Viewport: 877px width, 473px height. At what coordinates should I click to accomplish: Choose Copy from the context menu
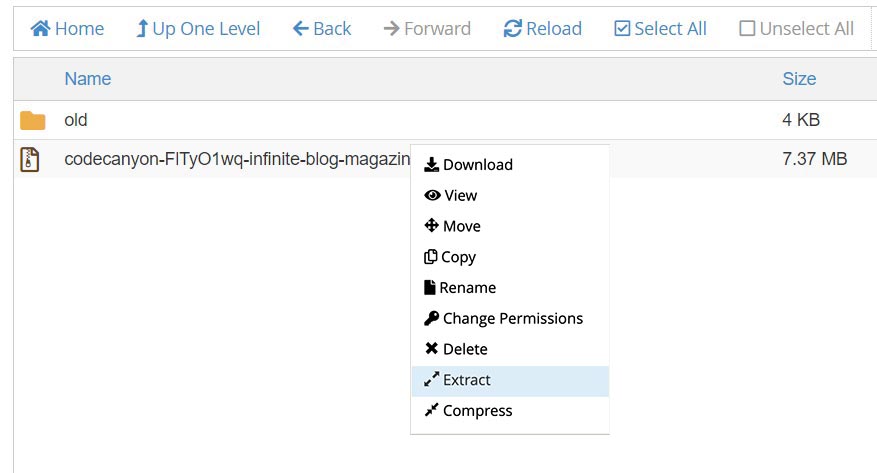pyautogui.click(x=458, y=257)
